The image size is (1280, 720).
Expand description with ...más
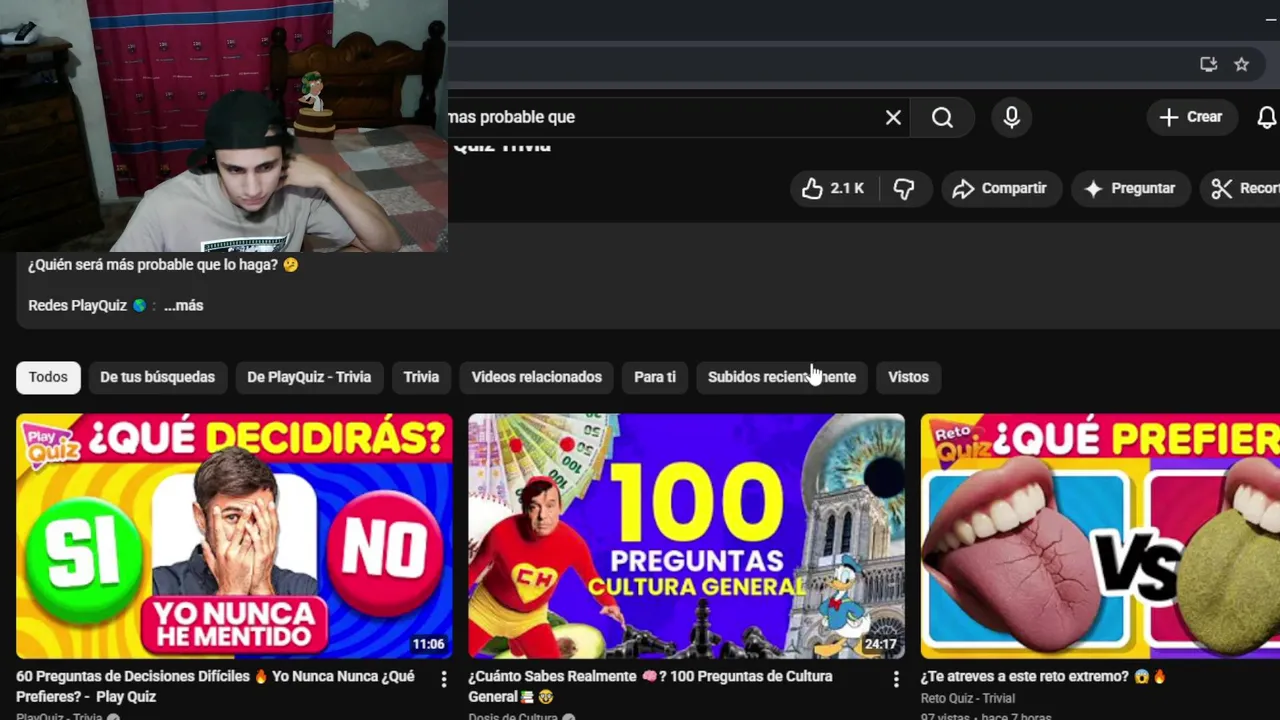[184, 306]
